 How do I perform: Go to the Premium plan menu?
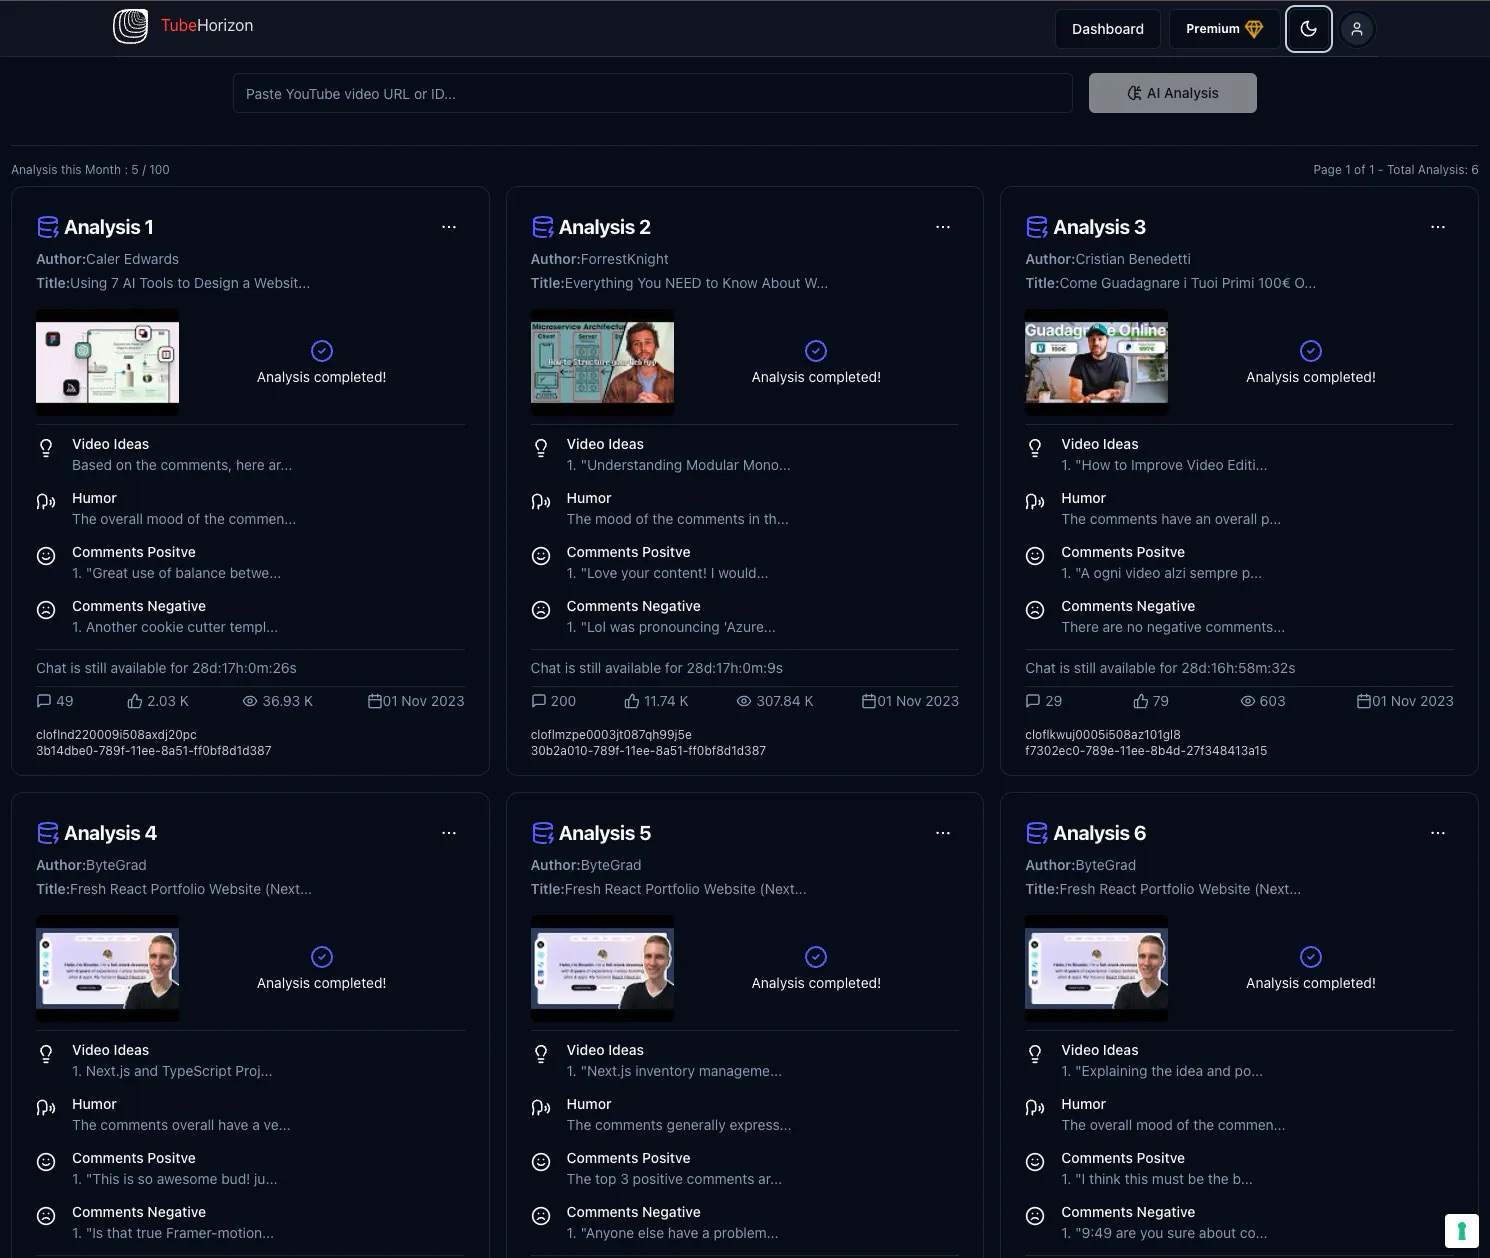1224,29
